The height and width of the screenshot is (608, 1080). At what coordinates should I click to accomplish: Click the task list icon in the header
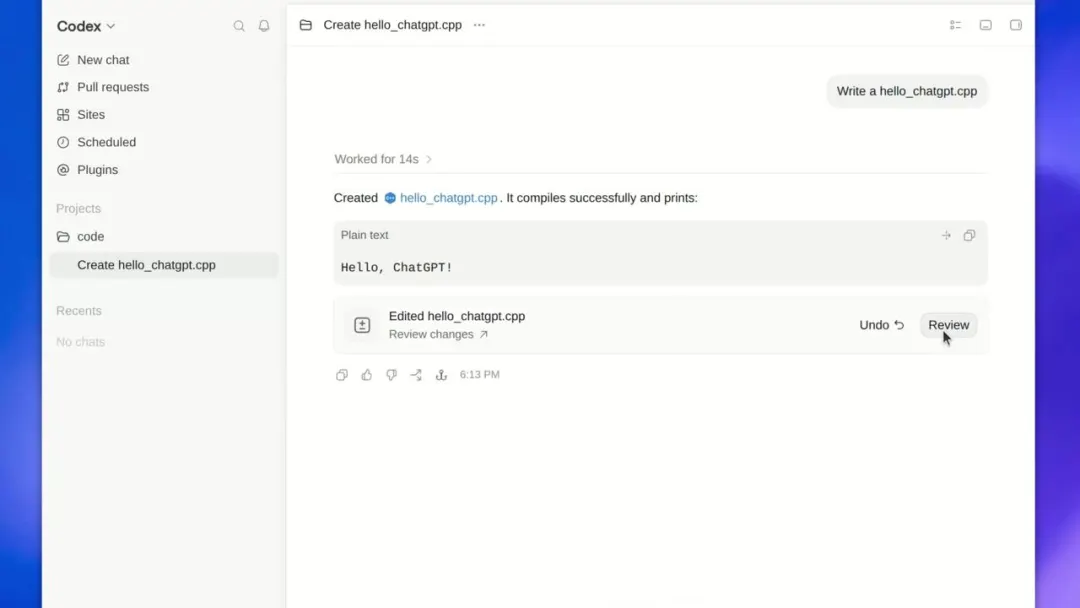click(x=955, y=25)
